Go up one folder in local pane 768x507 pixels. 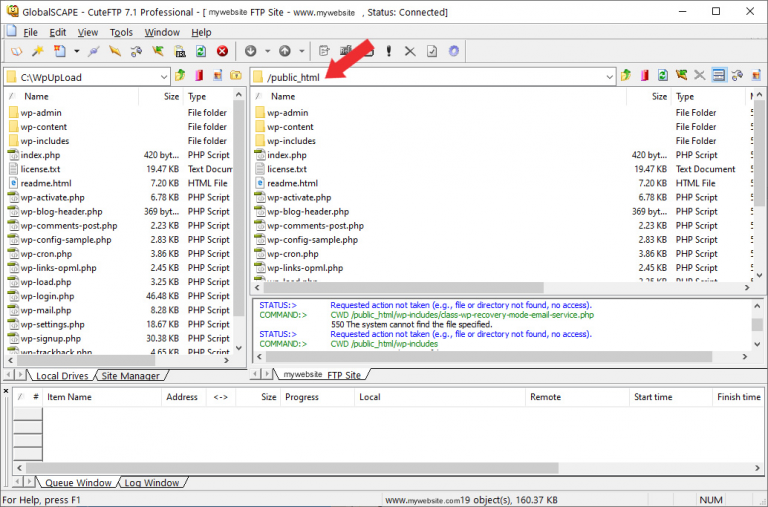click(x=180, y=76)
